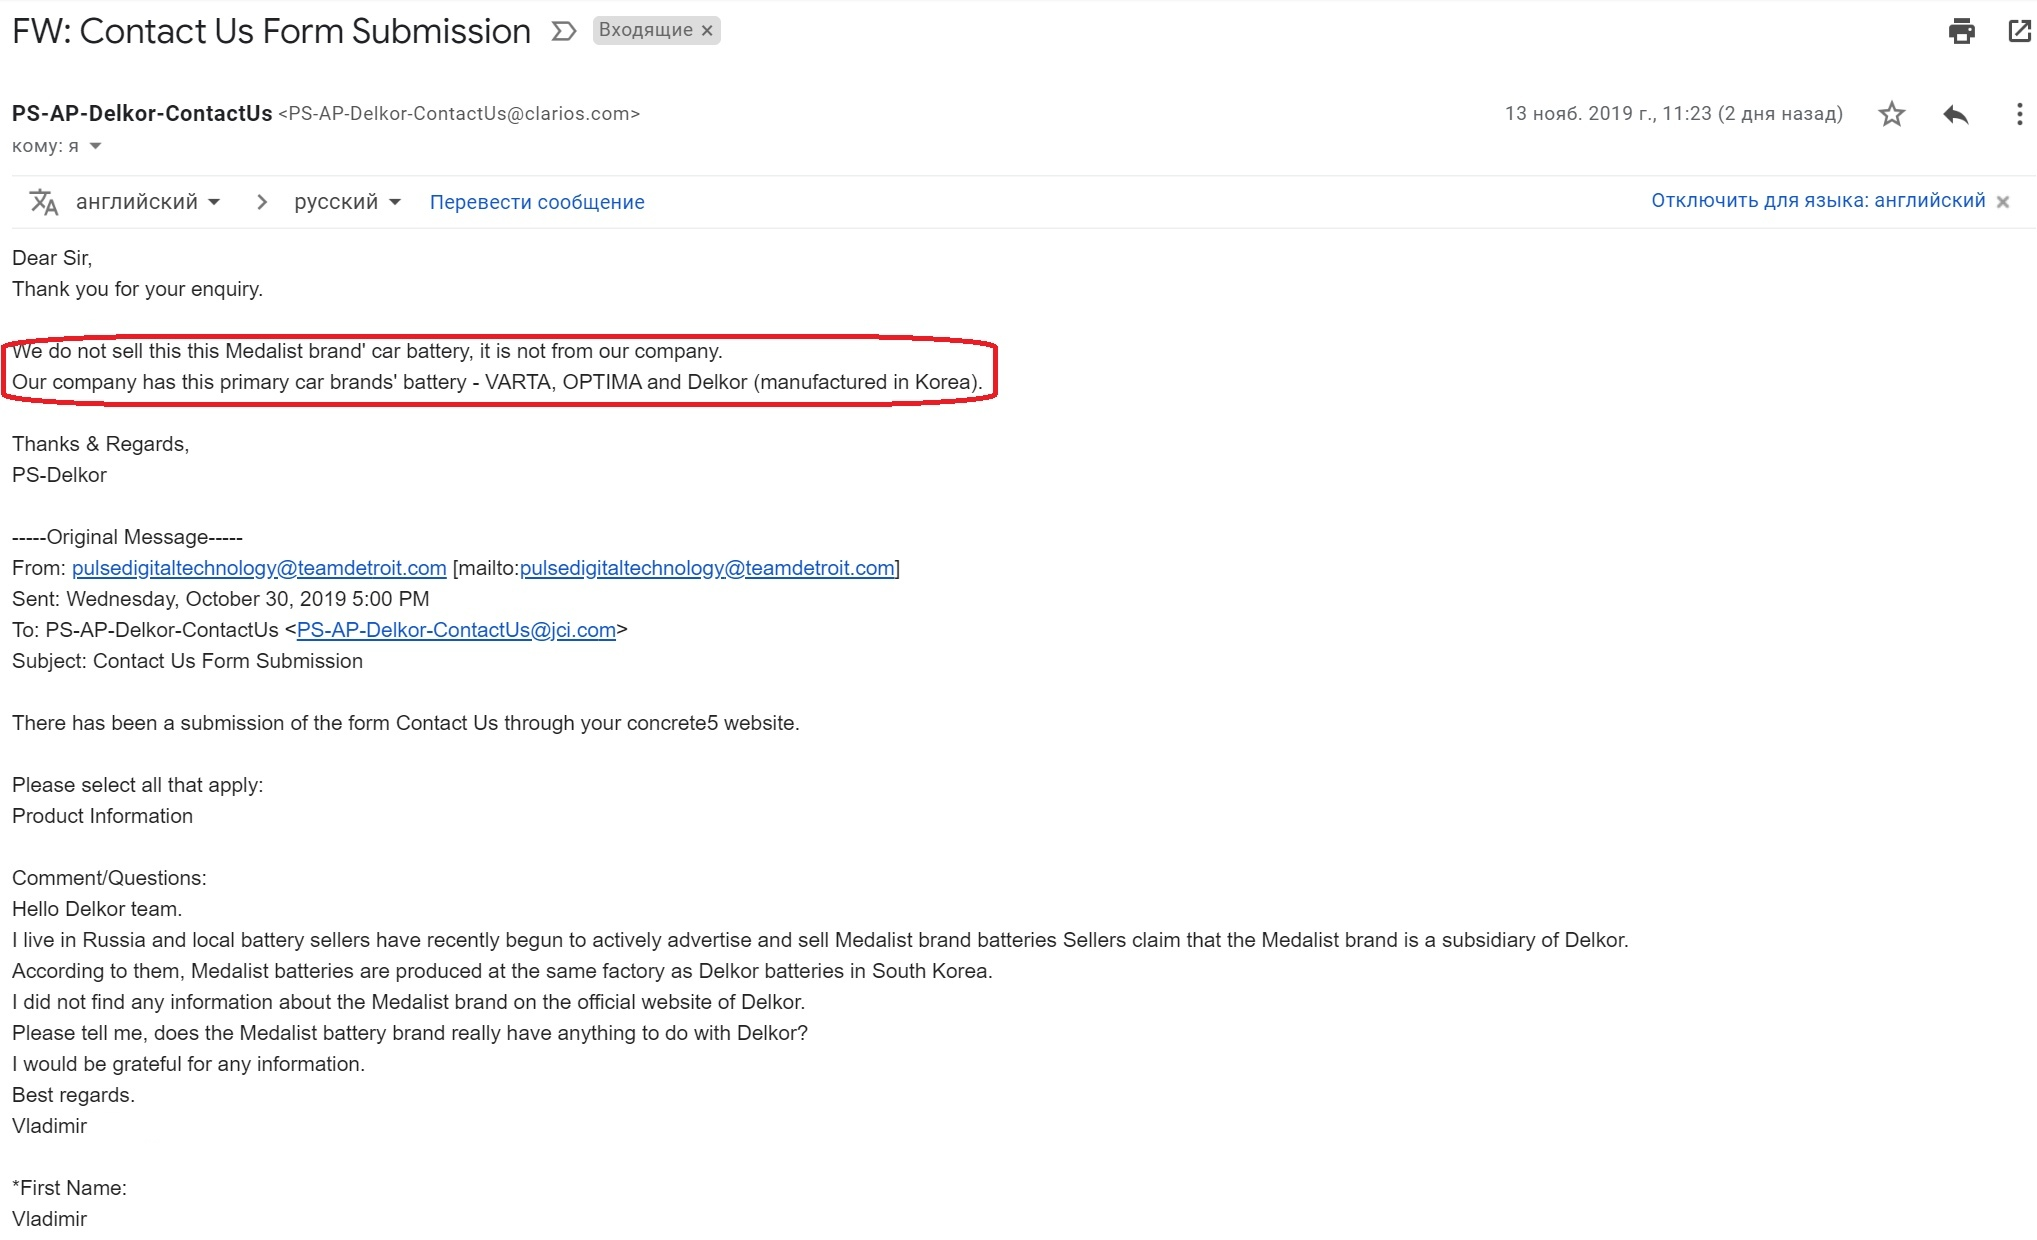Open the русский target language dropdown
2037x1240 pixels.
click(x=347, y=202)
